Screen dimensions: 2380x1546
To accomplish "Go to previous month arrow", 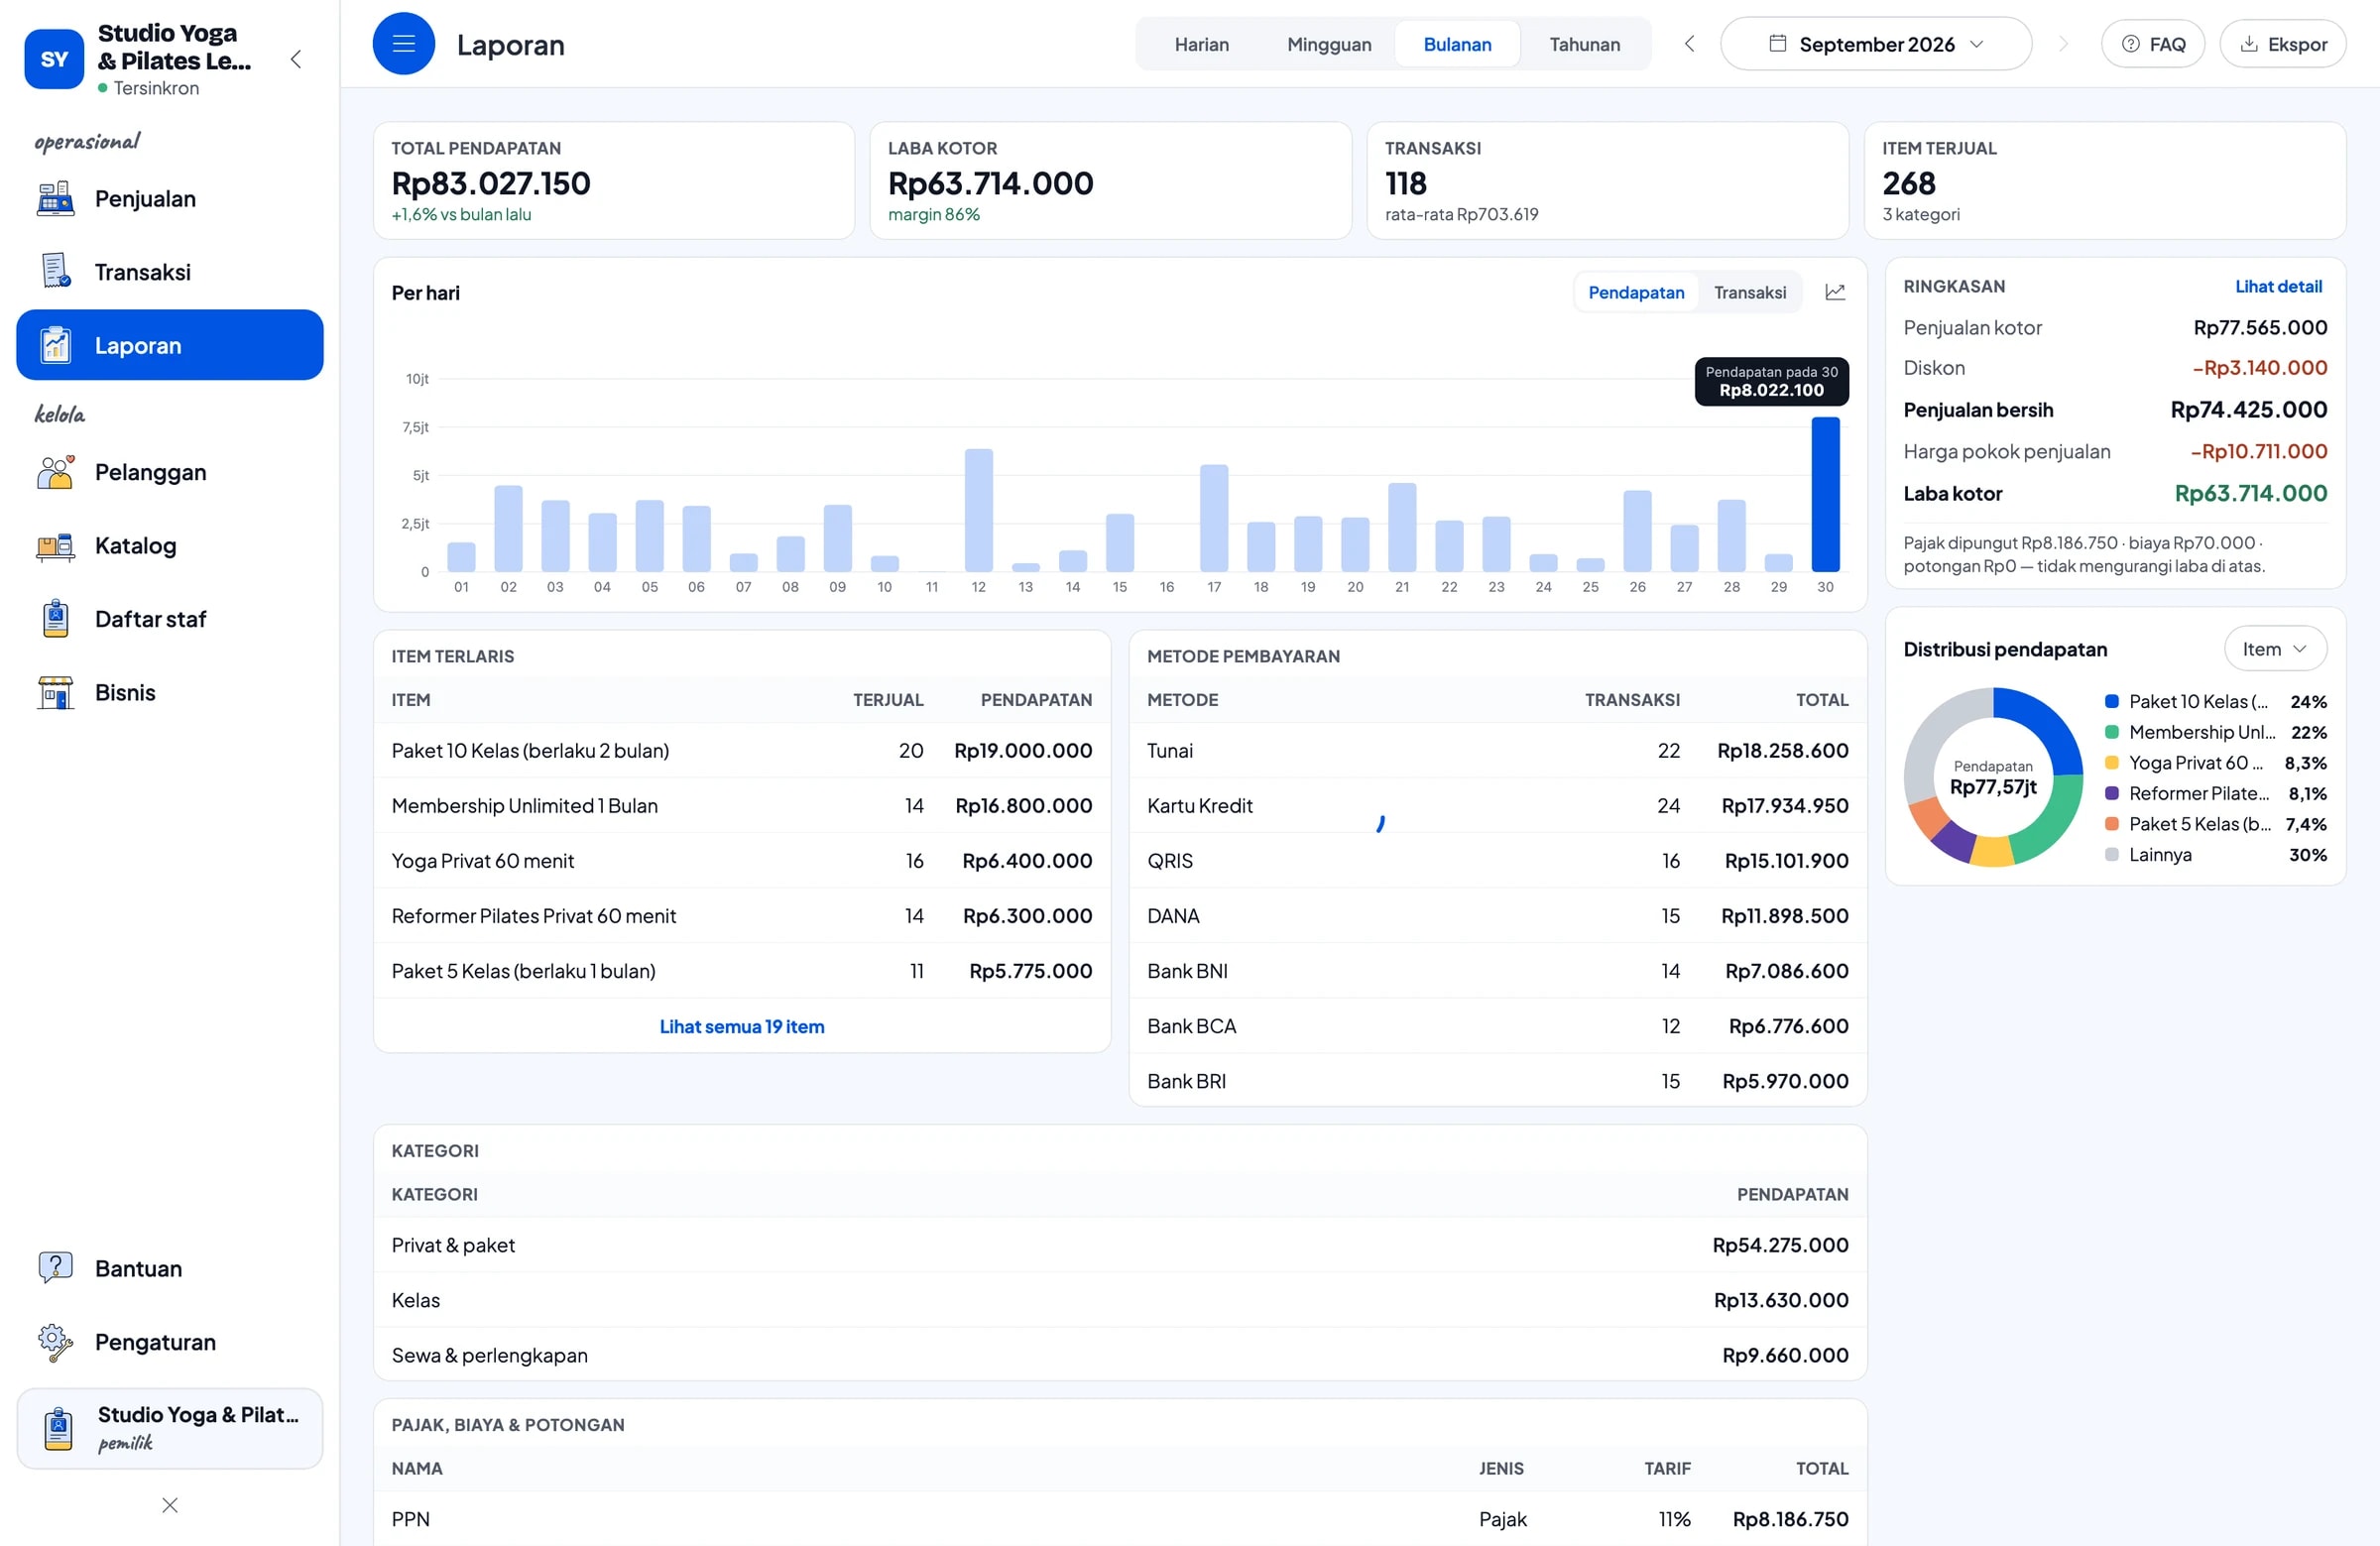I will coord(1689,44).
